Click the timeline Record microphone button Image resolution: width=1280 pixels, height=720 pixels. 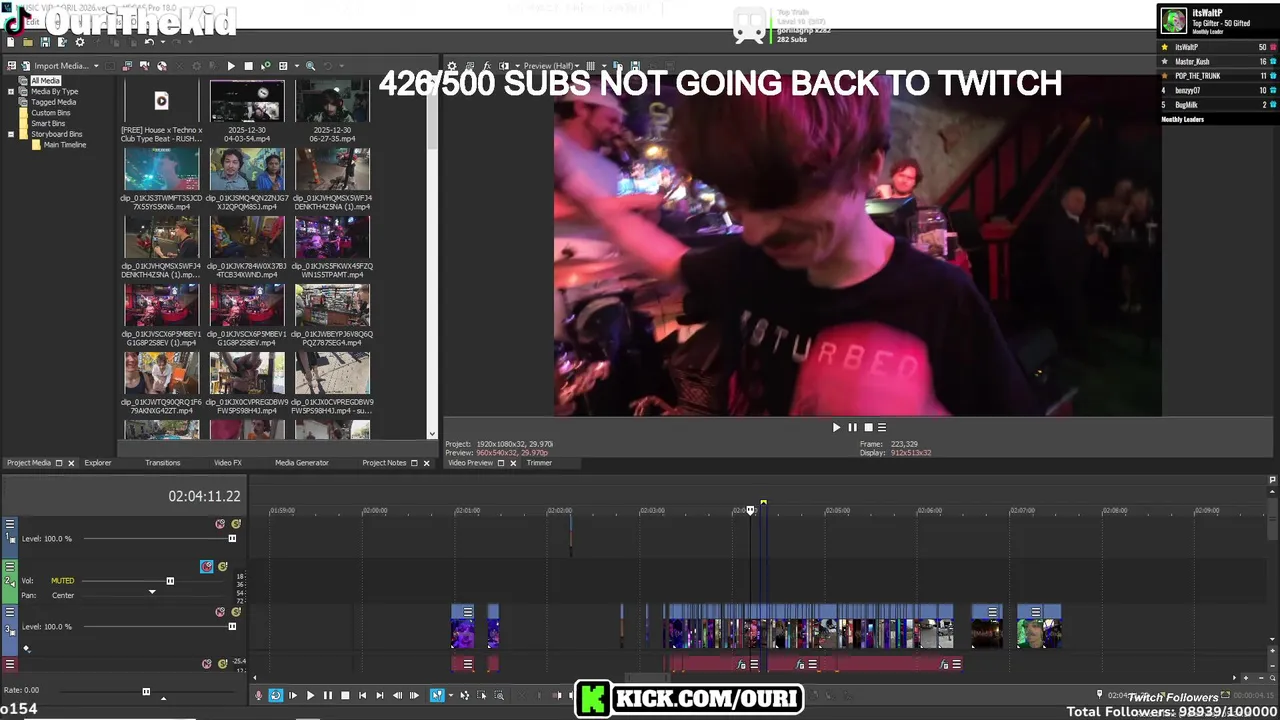[259, 695]
